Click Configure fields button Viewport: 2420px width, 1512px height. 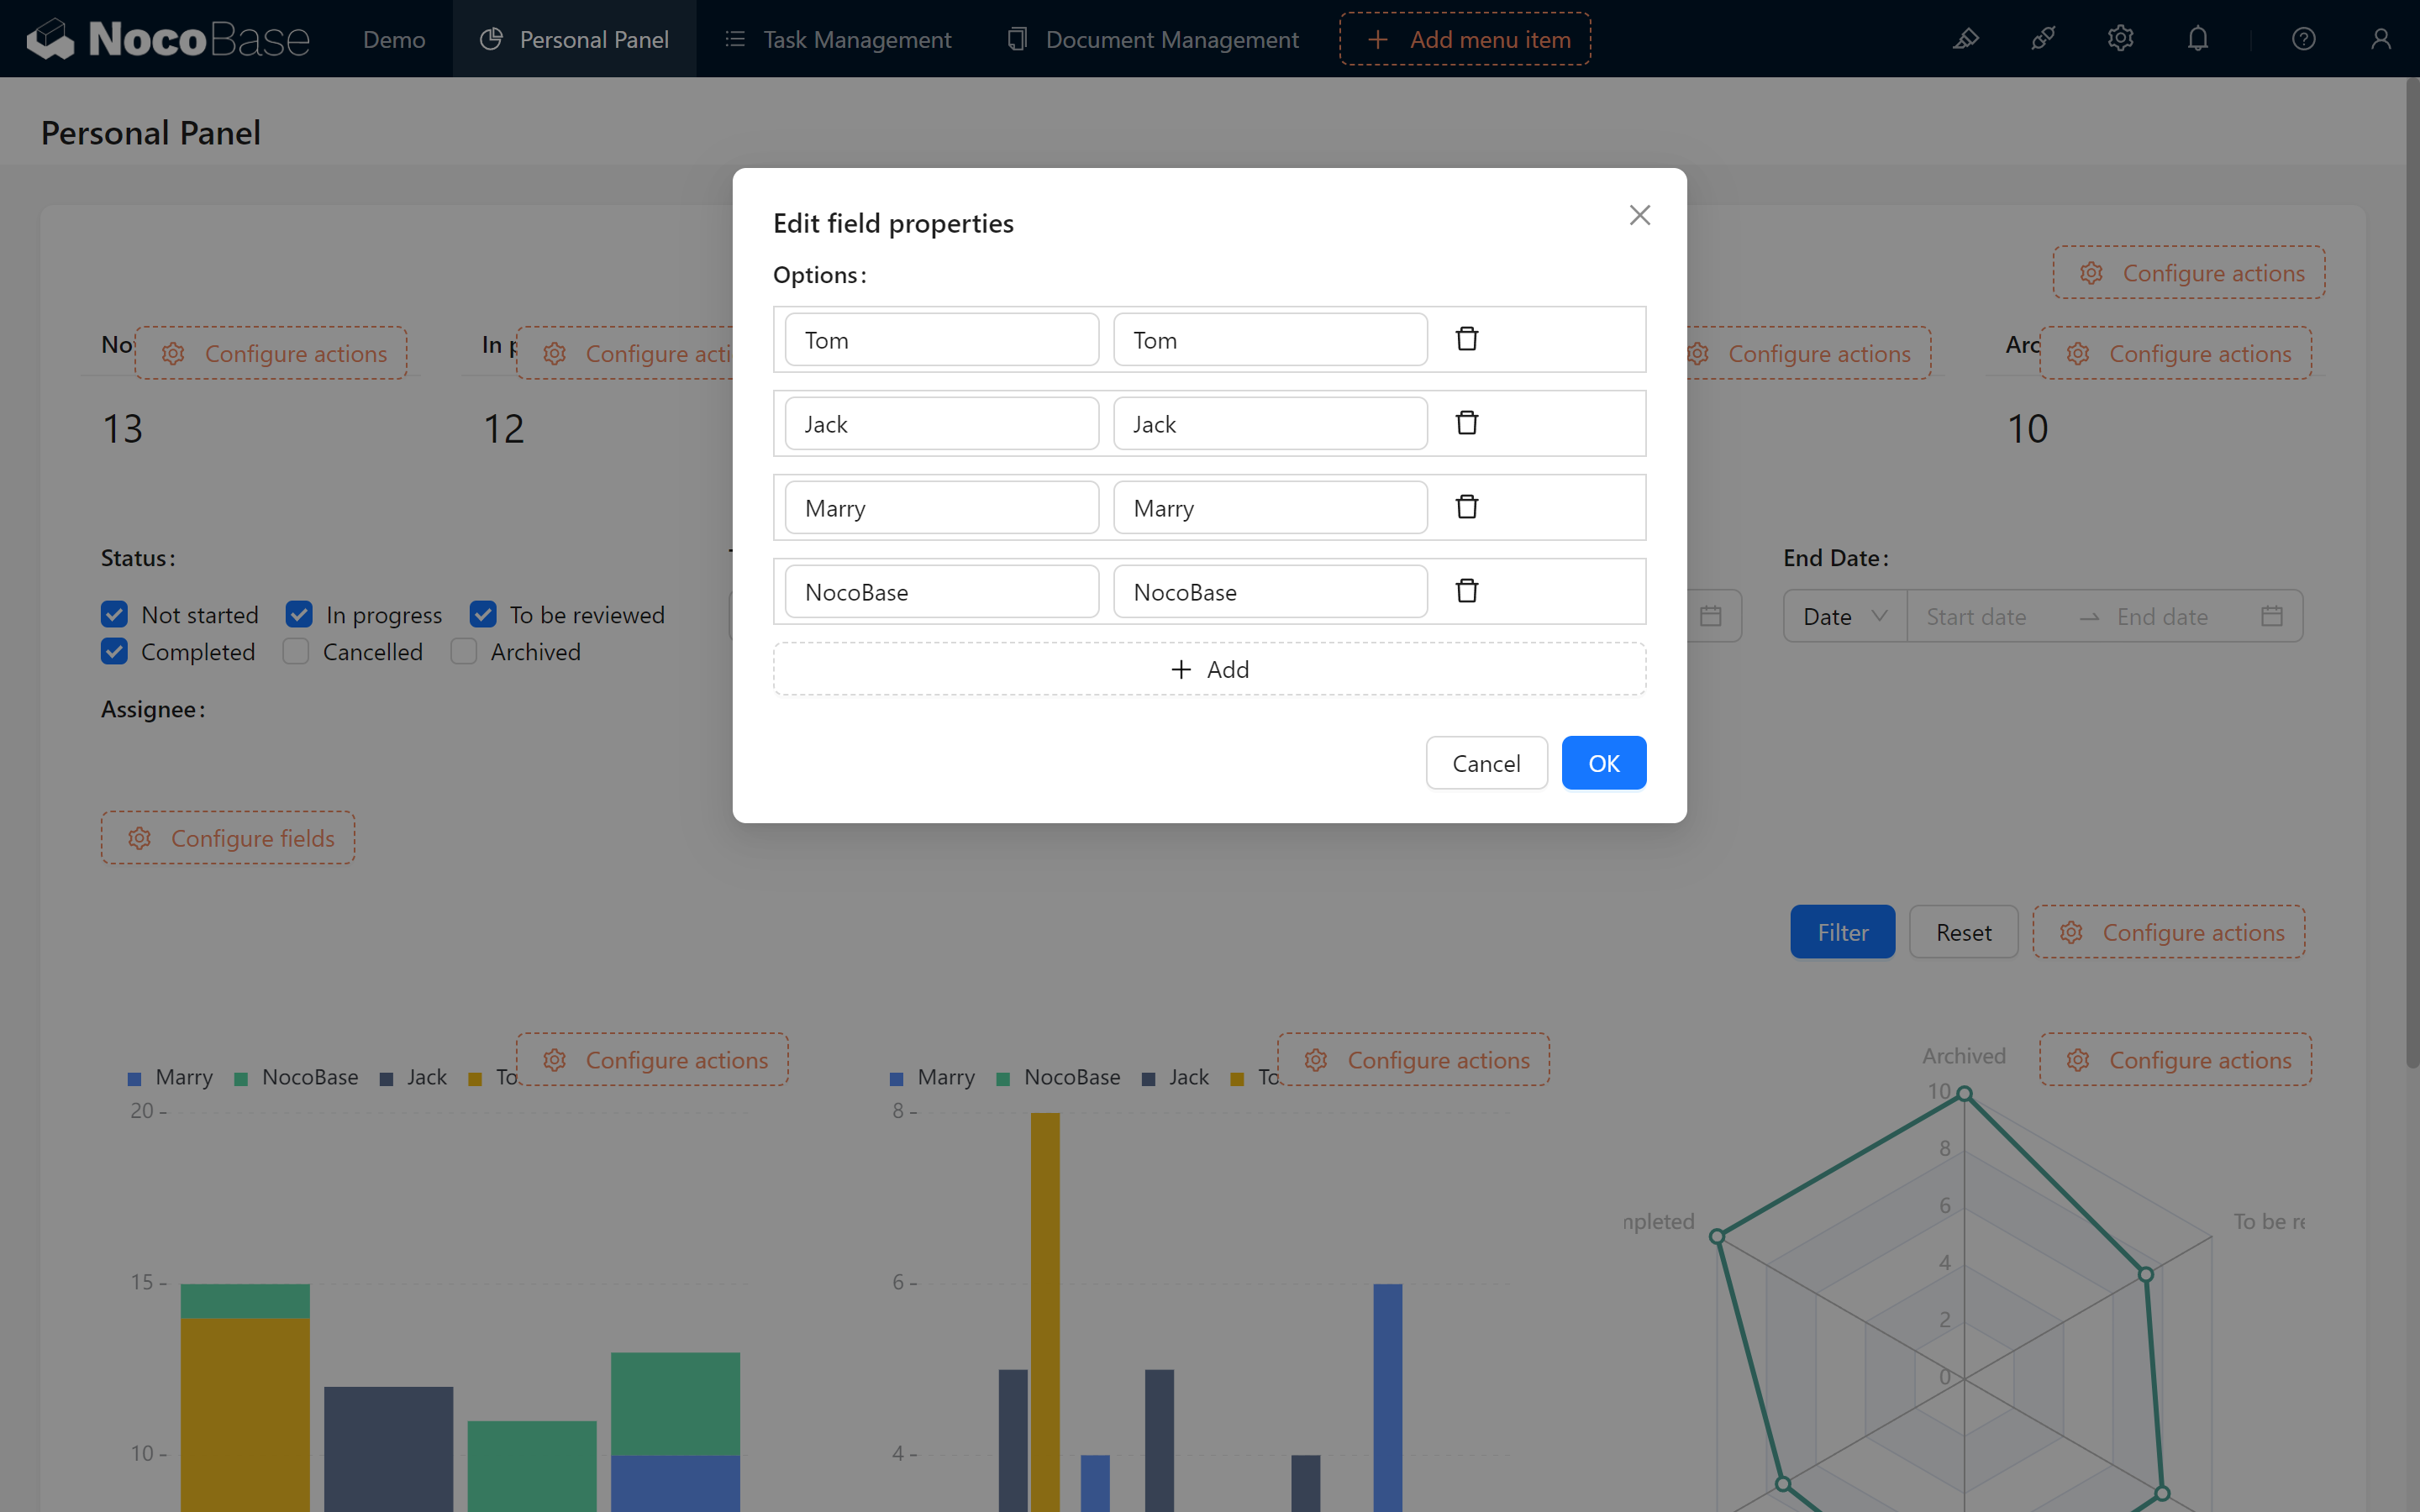coord(228,838)
